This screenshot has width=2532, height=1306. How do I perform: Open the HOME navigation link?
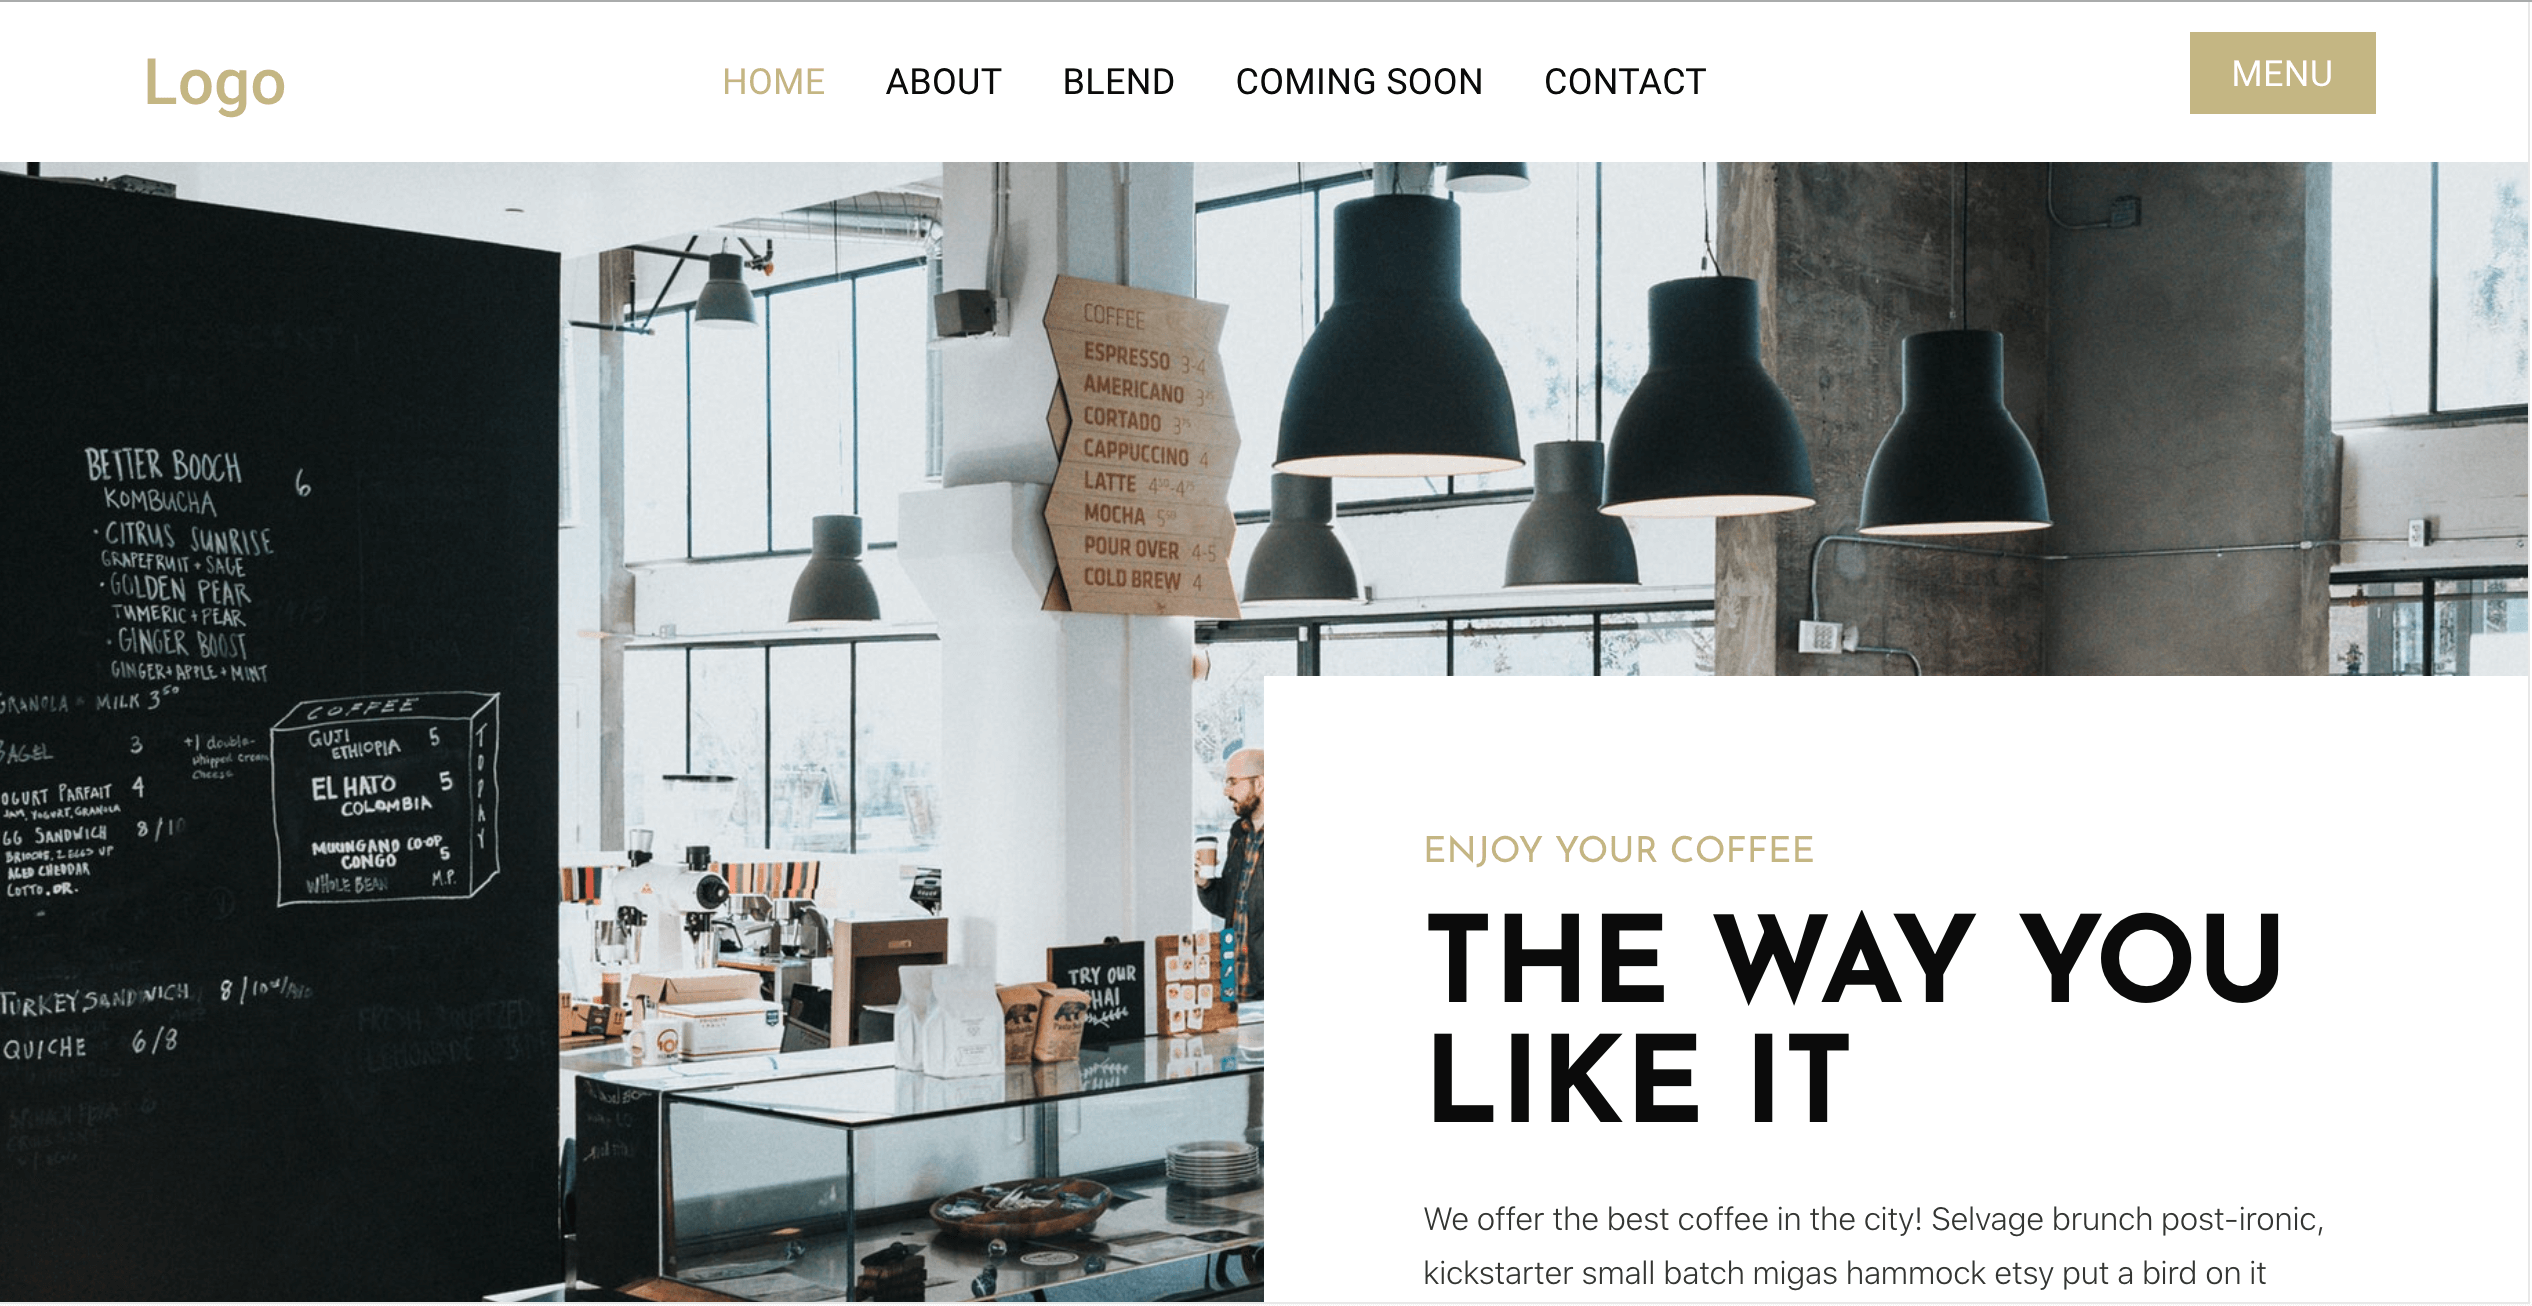(x=774, y=82)
